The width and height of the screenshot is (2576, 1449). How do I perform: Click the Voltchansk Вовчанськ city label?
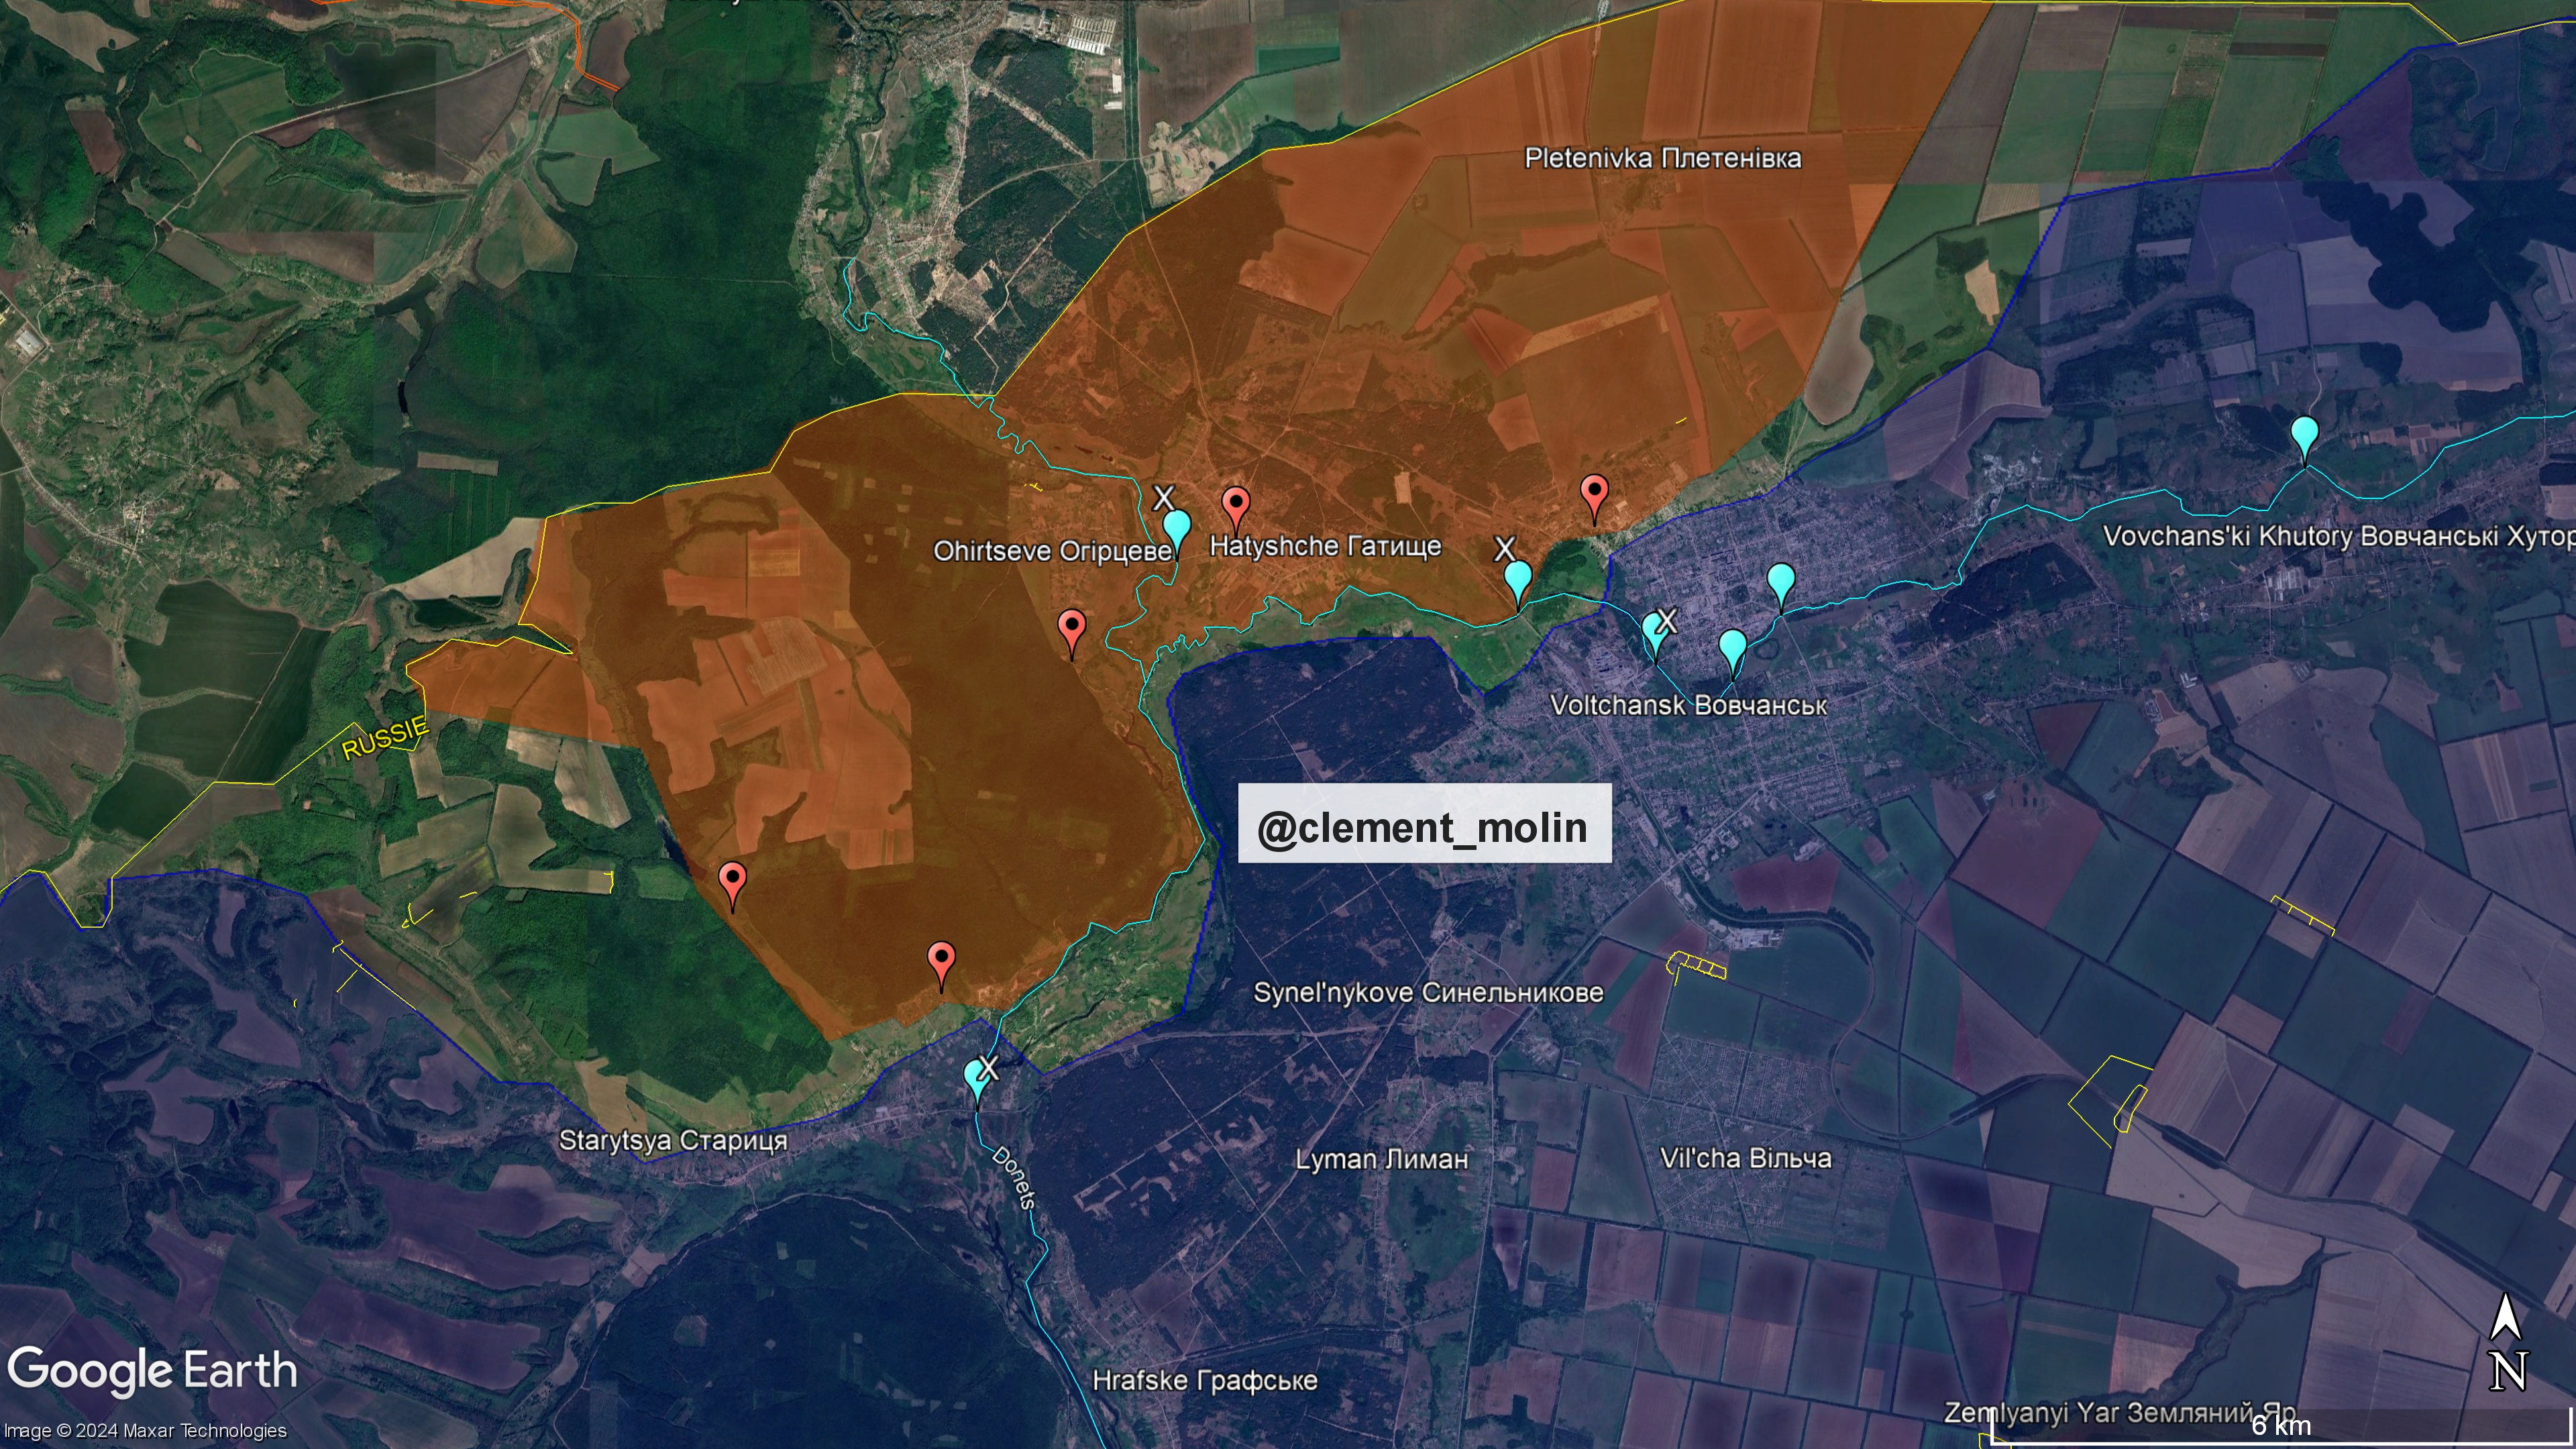click(1688, 705)
